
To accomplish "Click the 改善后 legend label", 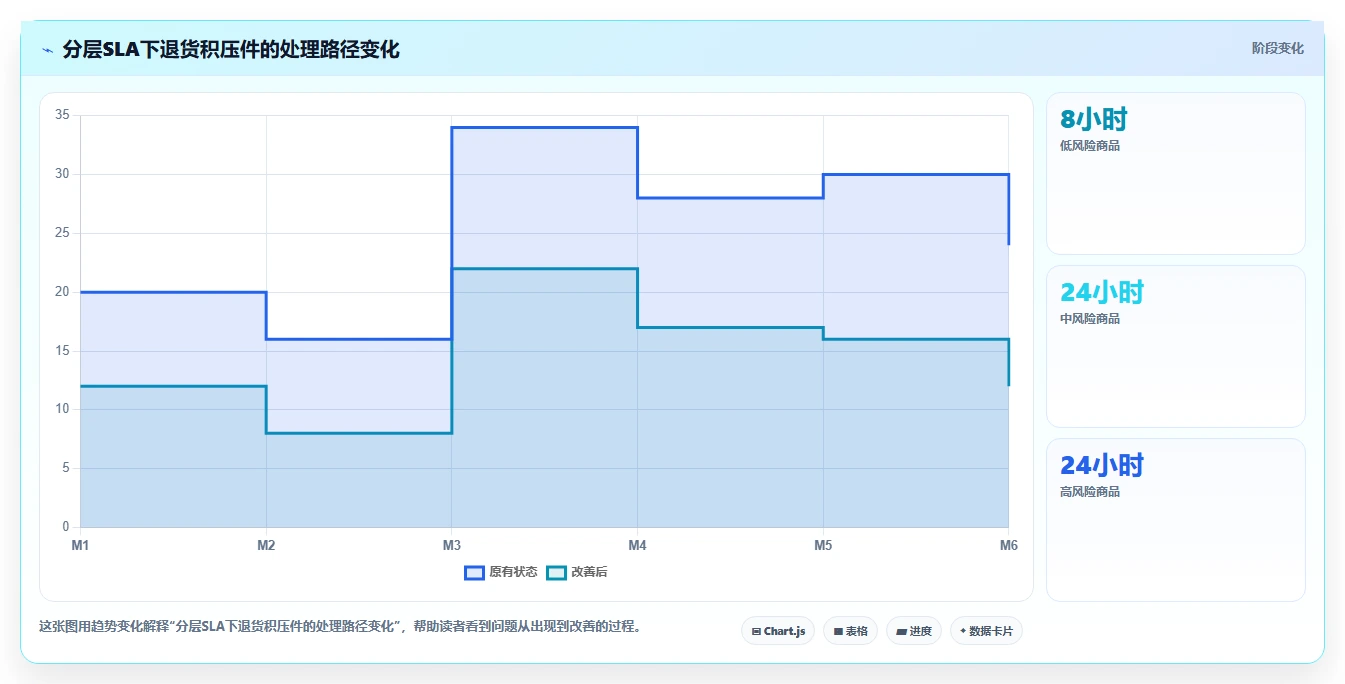I will click(589, 573).
